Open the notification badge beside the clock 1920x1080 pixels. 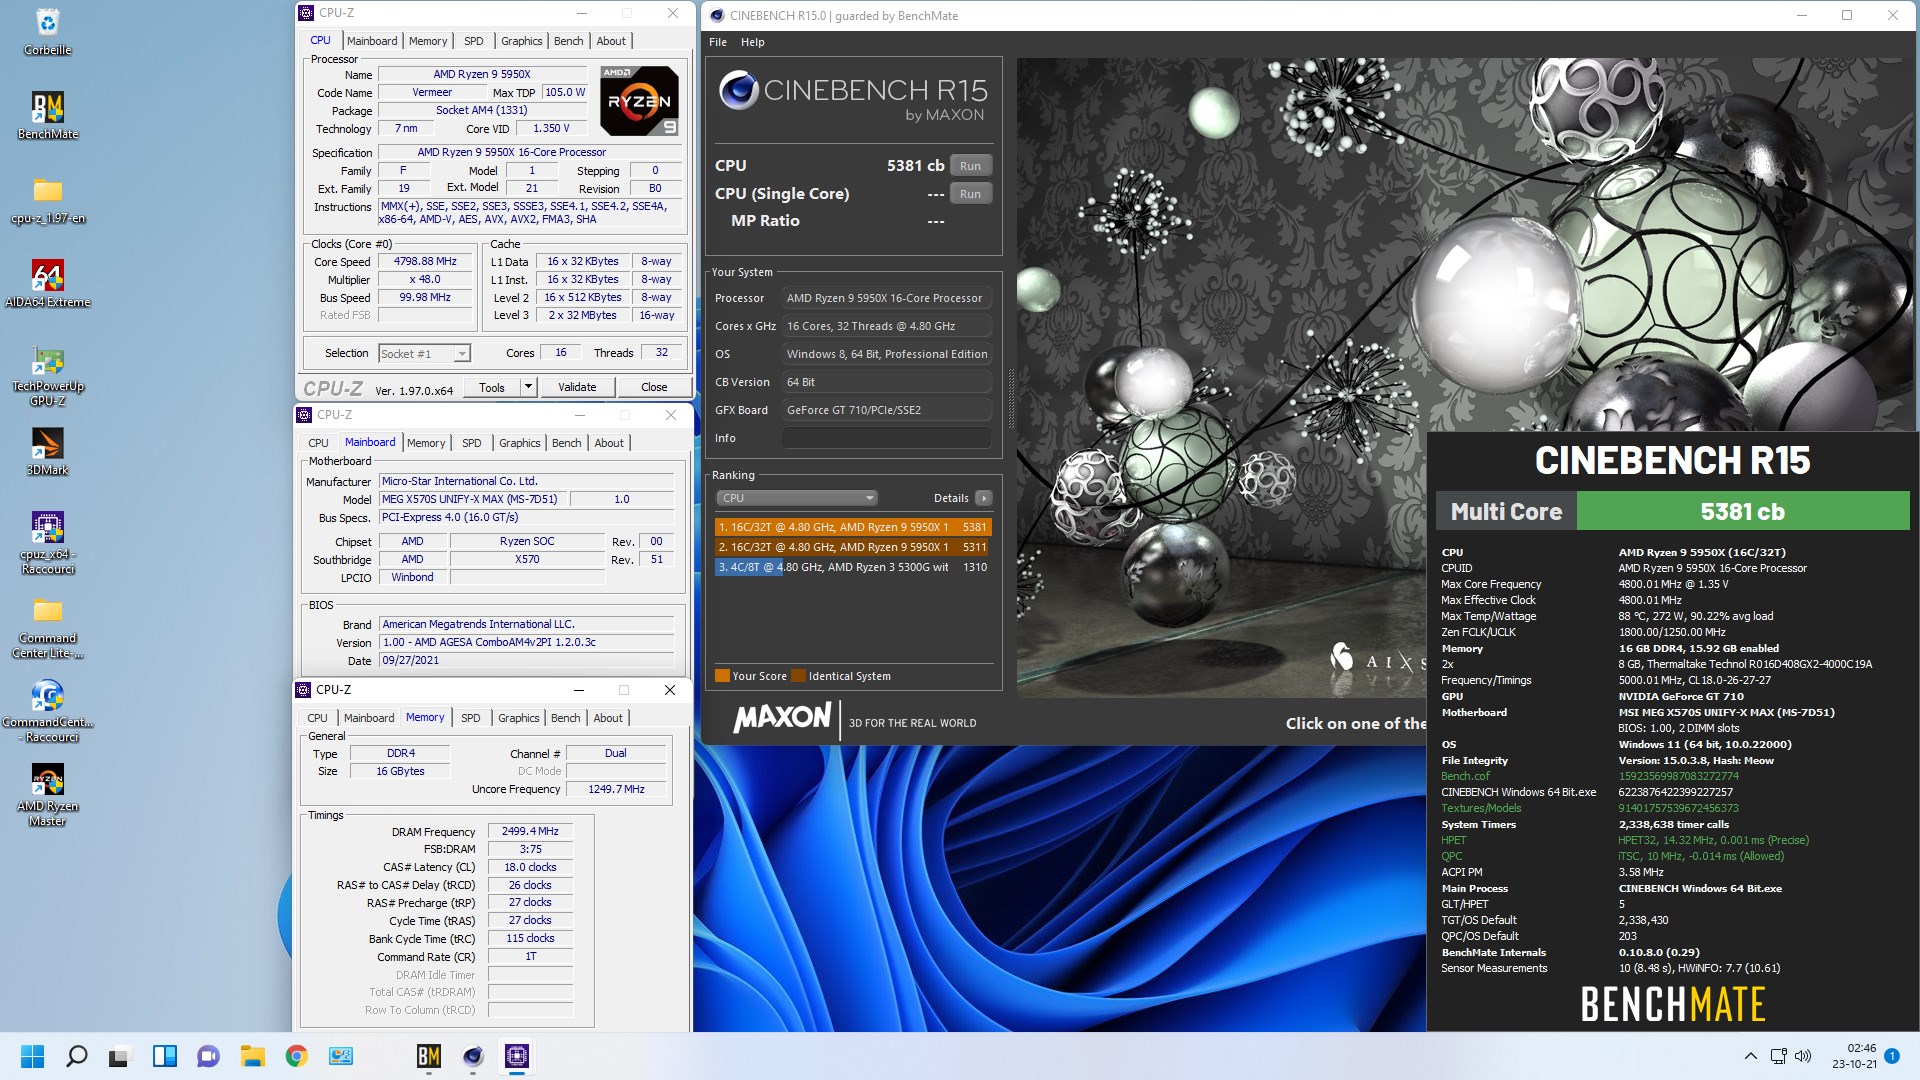1892,1056
